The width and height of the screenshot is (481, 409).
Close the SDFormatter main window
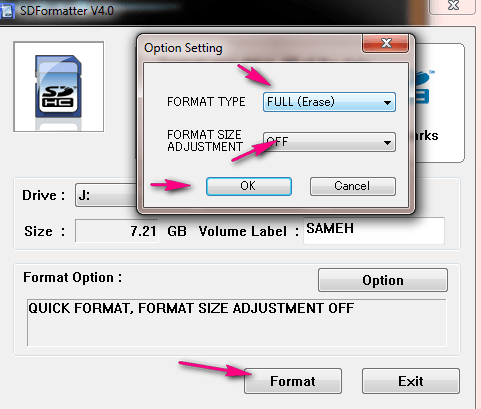tap(453, 6)
